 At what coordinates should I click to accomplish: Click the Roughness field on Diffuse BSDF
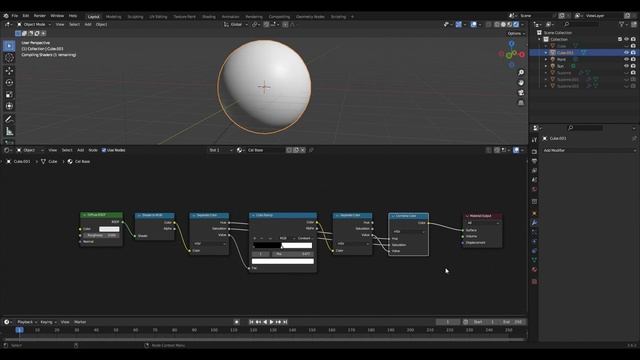click(102, 236)
